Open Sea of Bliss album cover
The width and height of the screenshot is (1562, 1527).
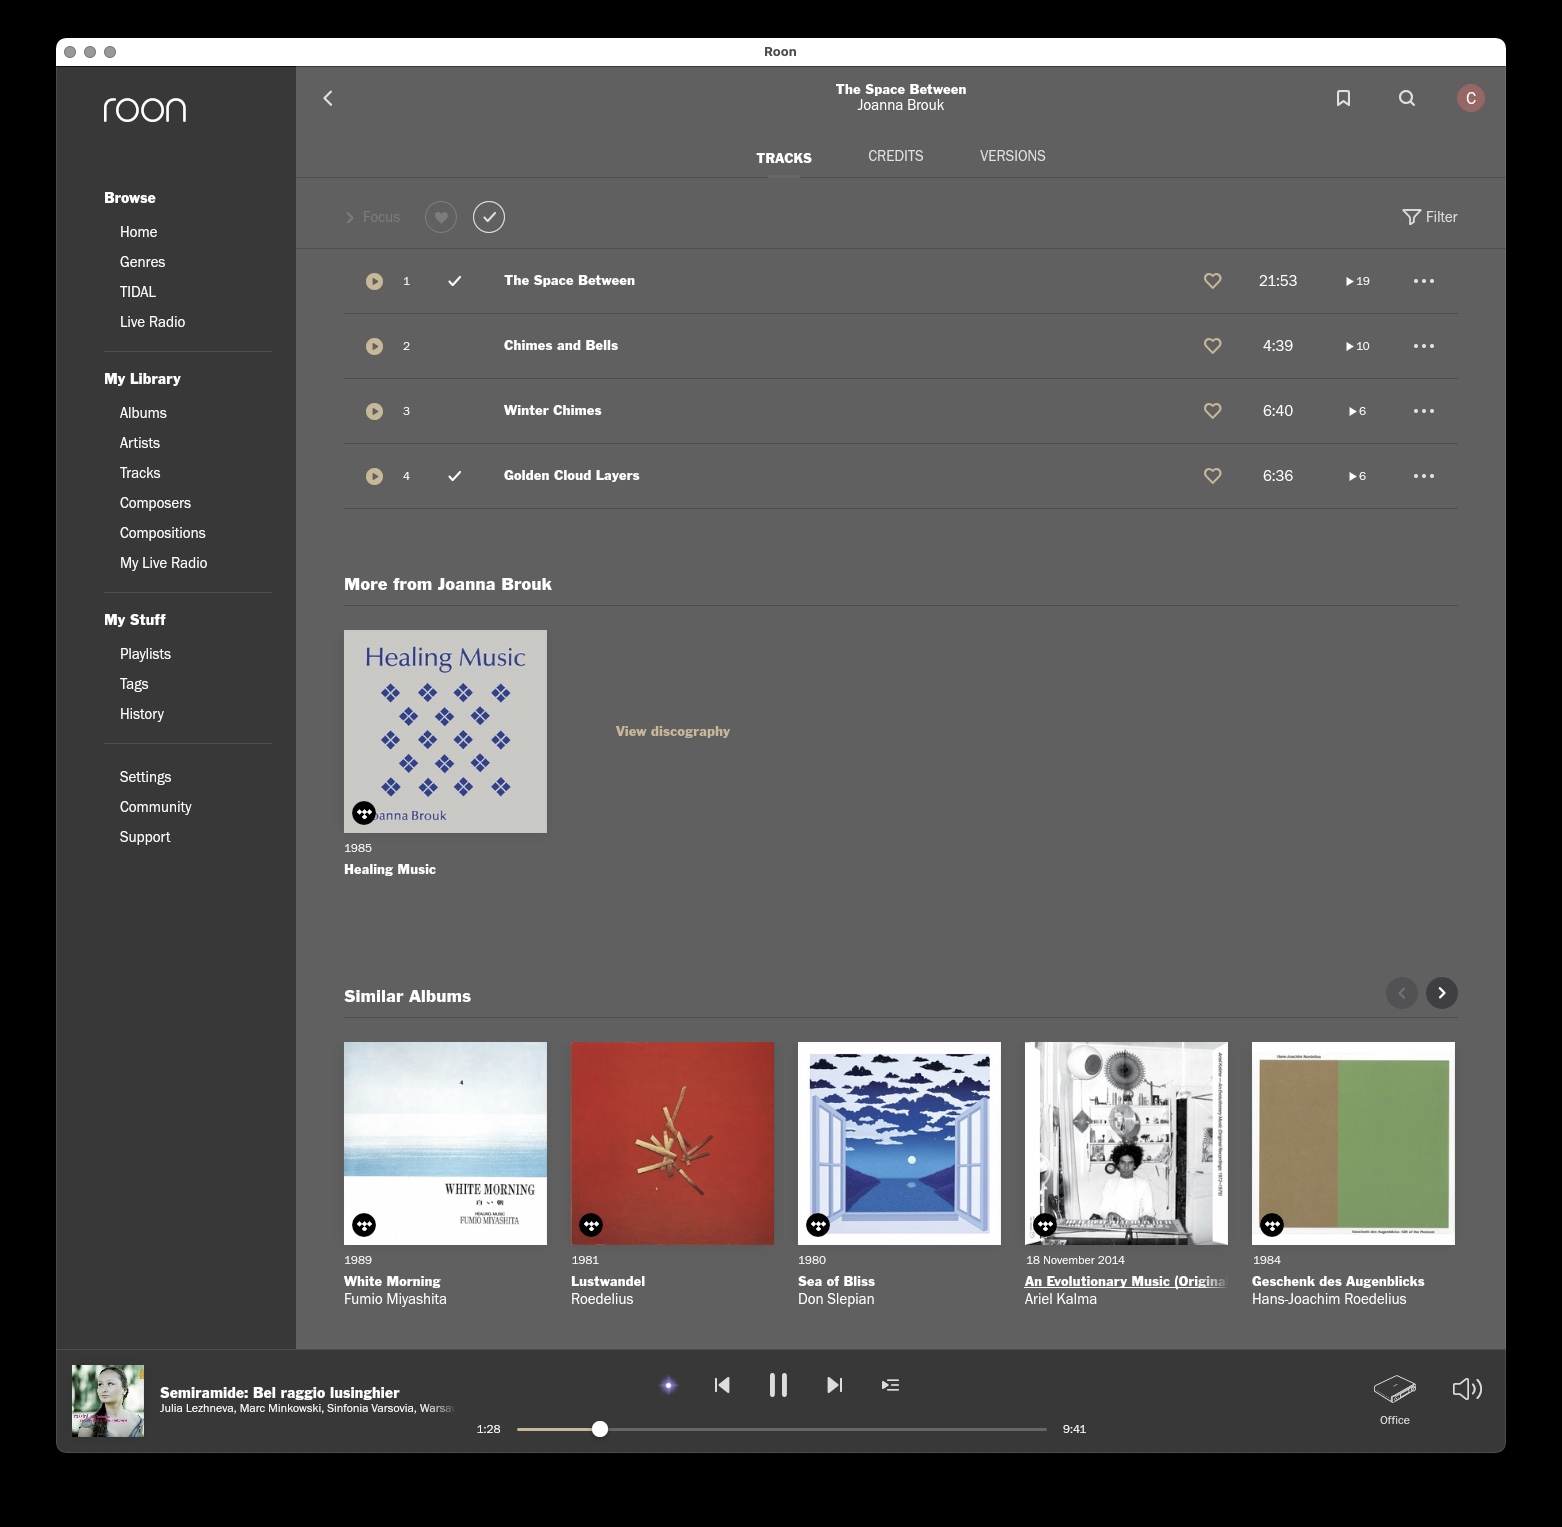[899, 1143]
